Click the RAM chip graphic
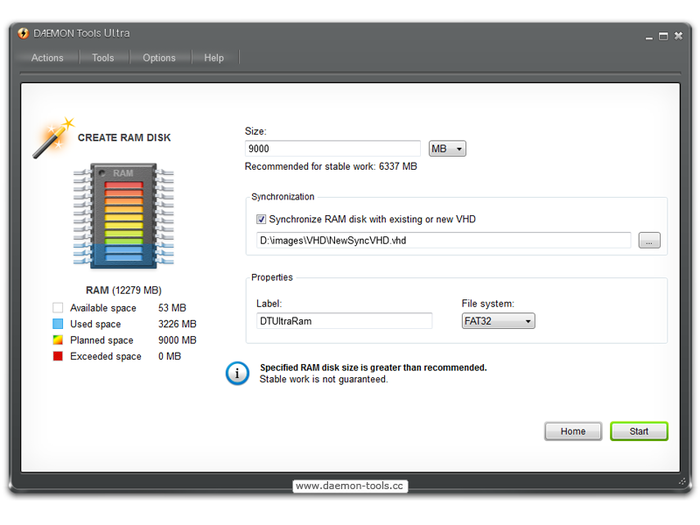 click(124, 216)
